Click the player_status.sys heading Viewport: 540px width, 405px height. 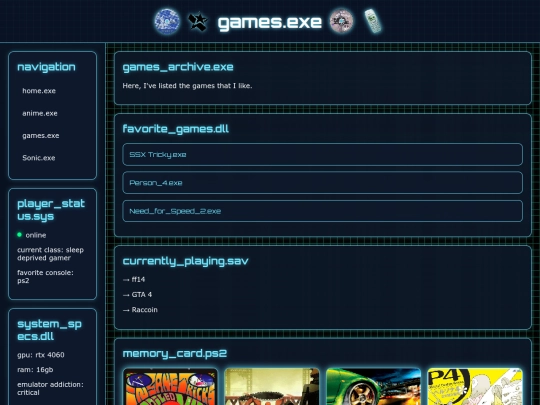click(51, 210)
